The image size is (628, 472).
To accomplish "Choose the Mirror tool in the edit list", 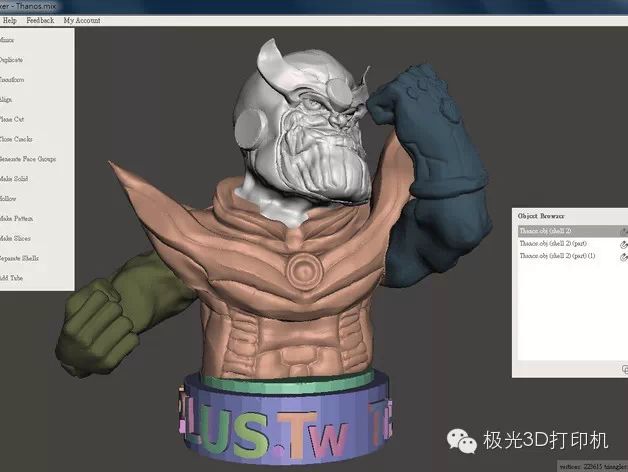I will [x=7, y=40].
